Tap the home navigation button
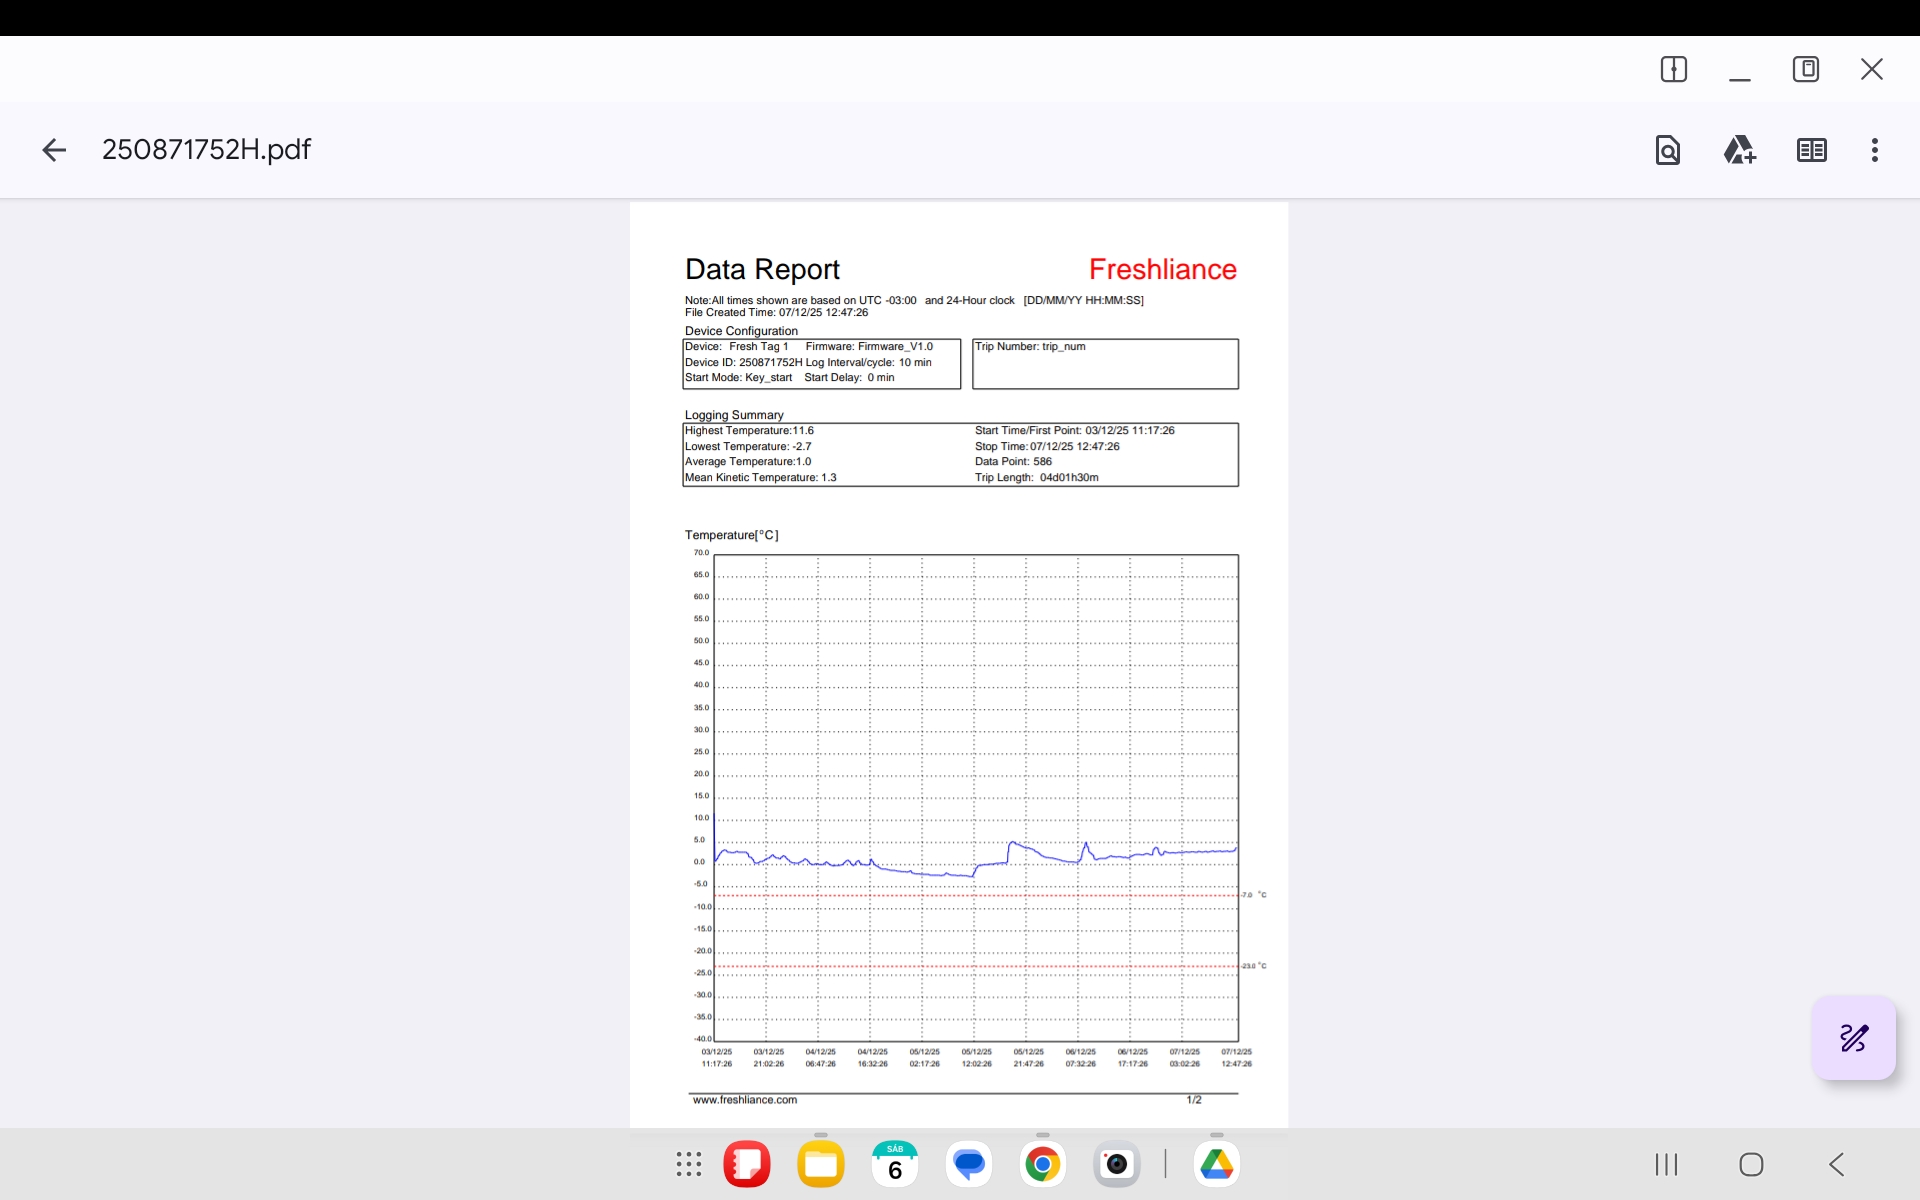 click(x=1751, y=1164)
